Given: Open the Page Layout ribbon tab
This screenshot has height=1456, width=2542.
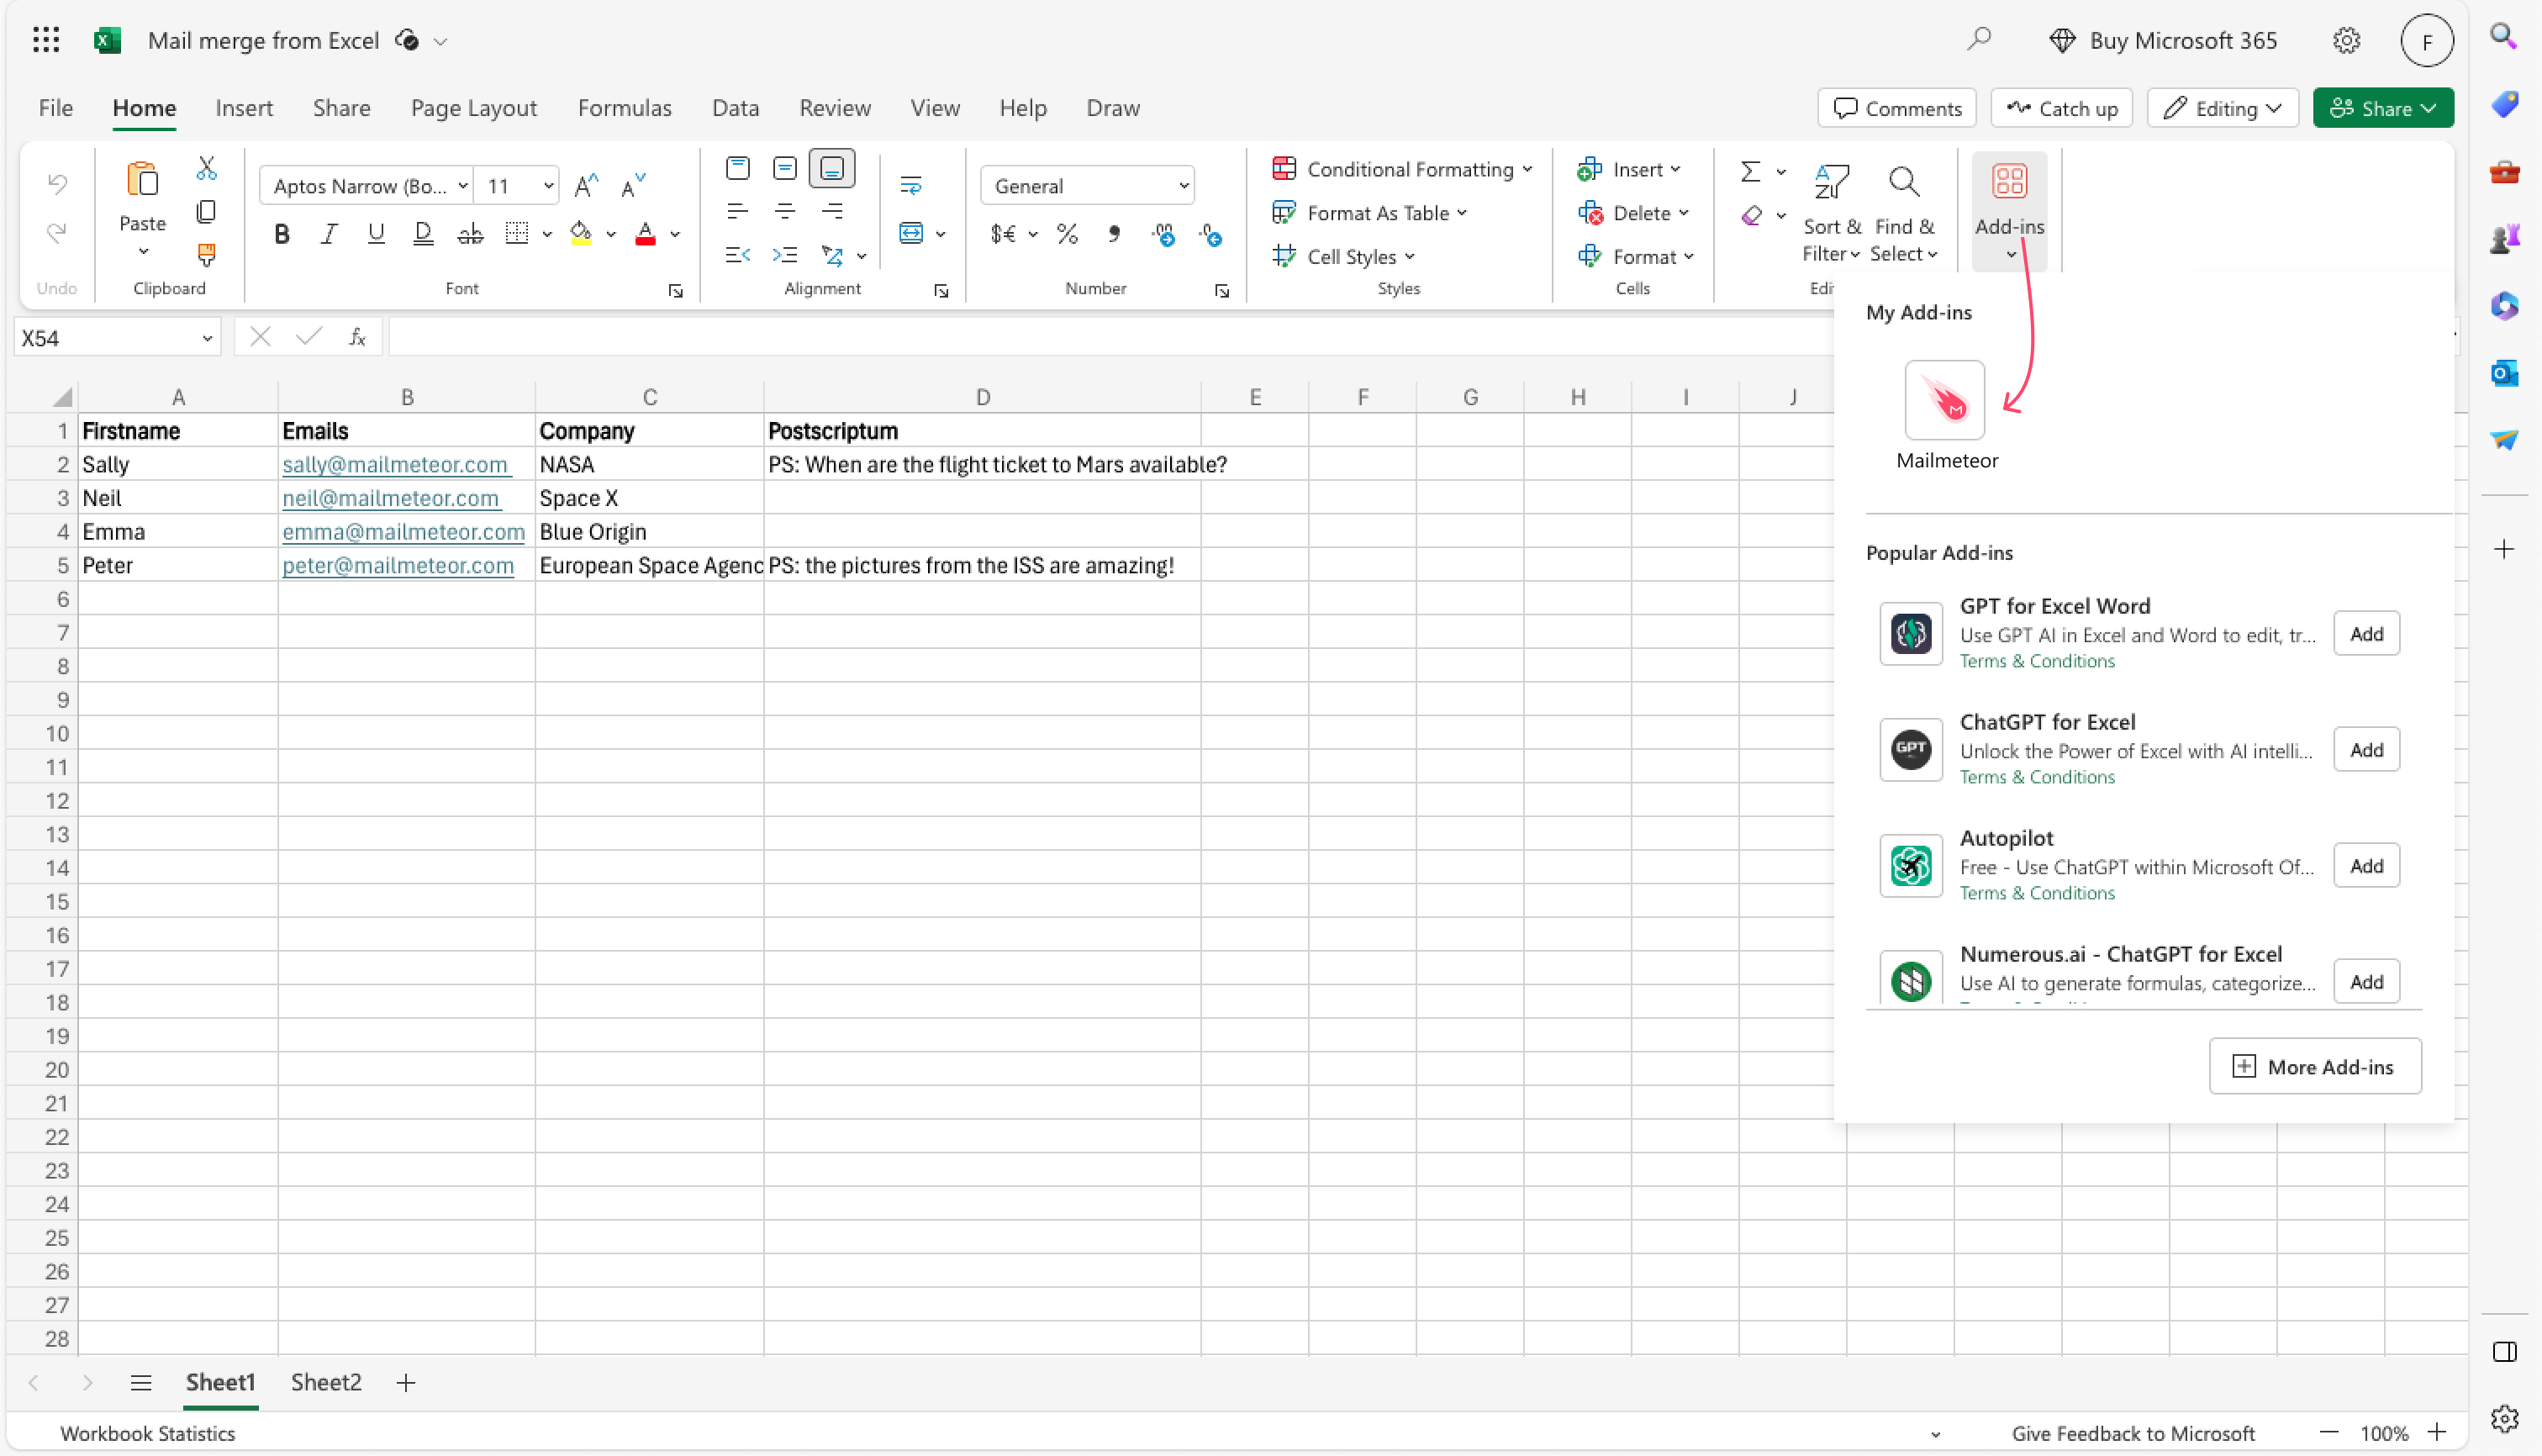Looking at the screenshot, I should (473, 107).
